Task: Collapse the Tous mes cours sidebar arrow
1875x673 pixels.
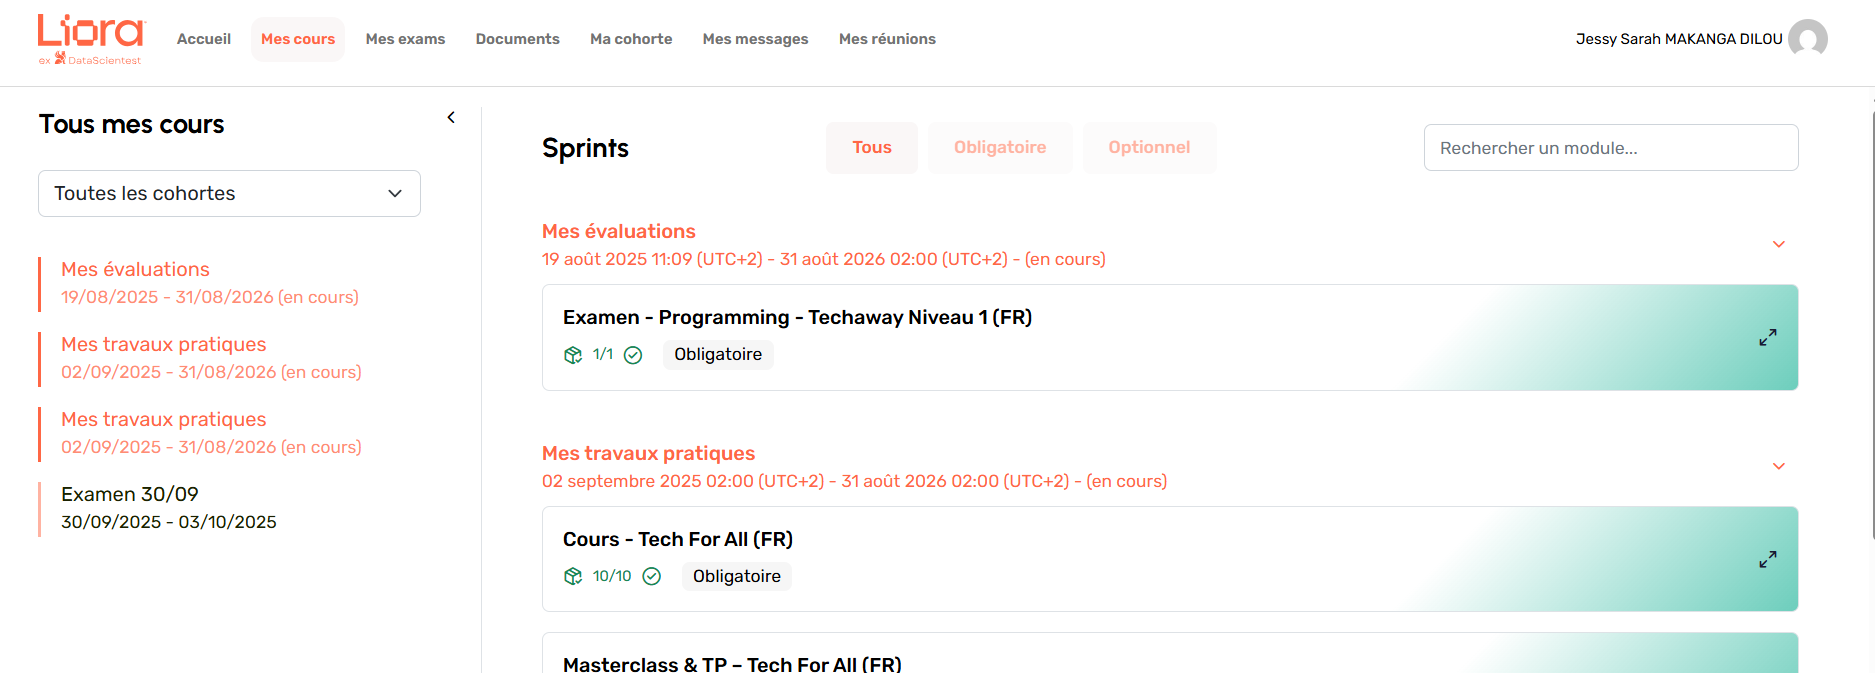Action: [451, 118]
